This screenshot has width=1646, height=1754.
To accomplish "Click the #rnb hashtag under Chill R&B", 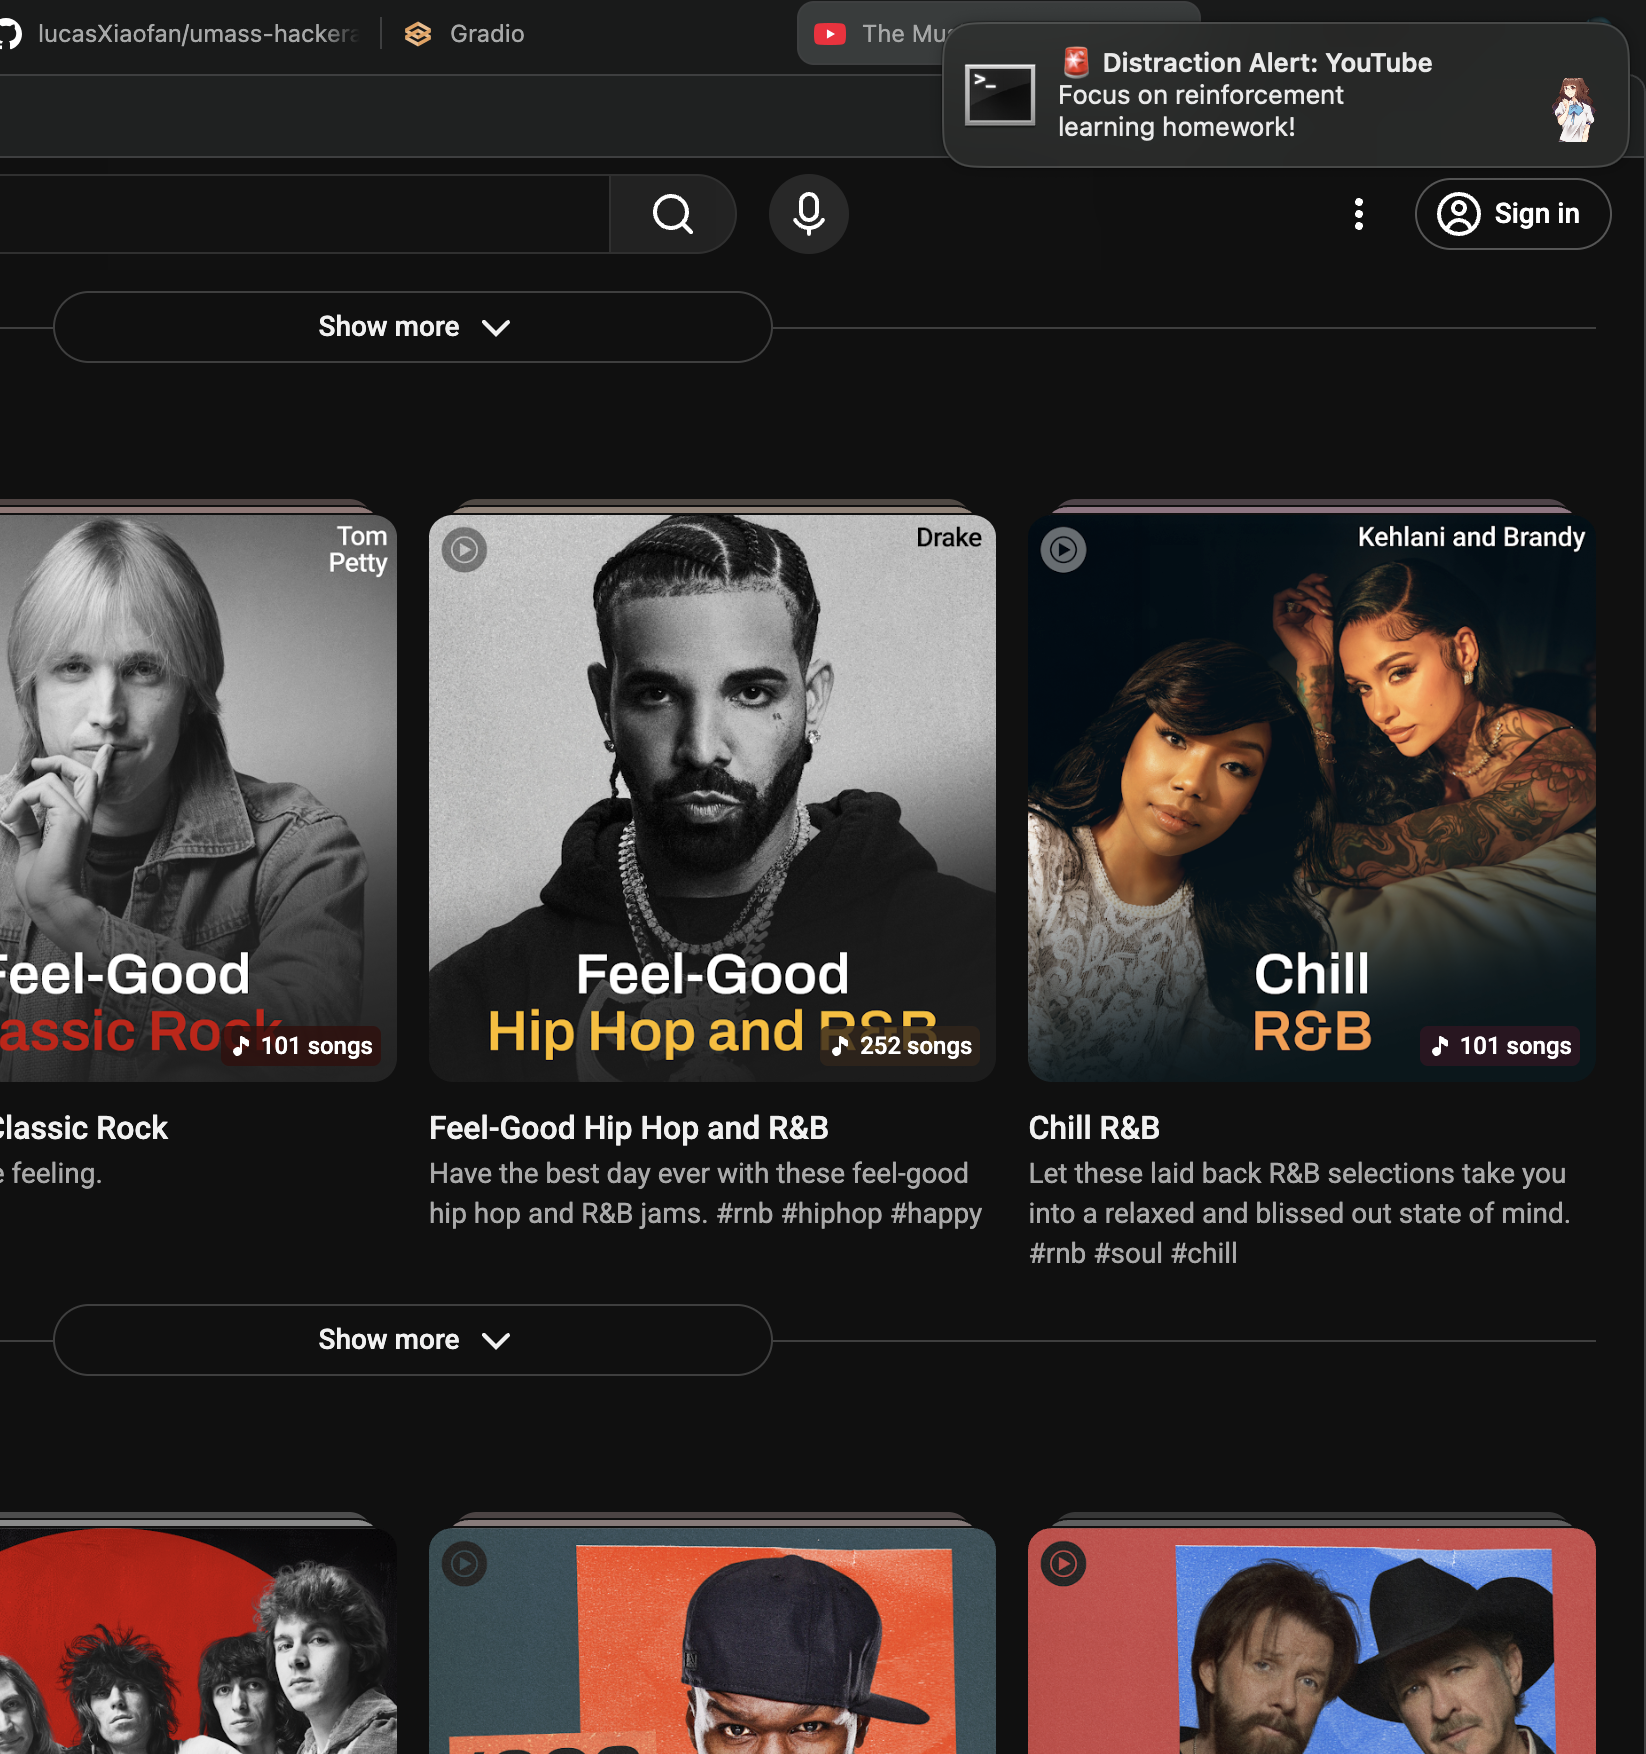I will click(1057, 1253).
